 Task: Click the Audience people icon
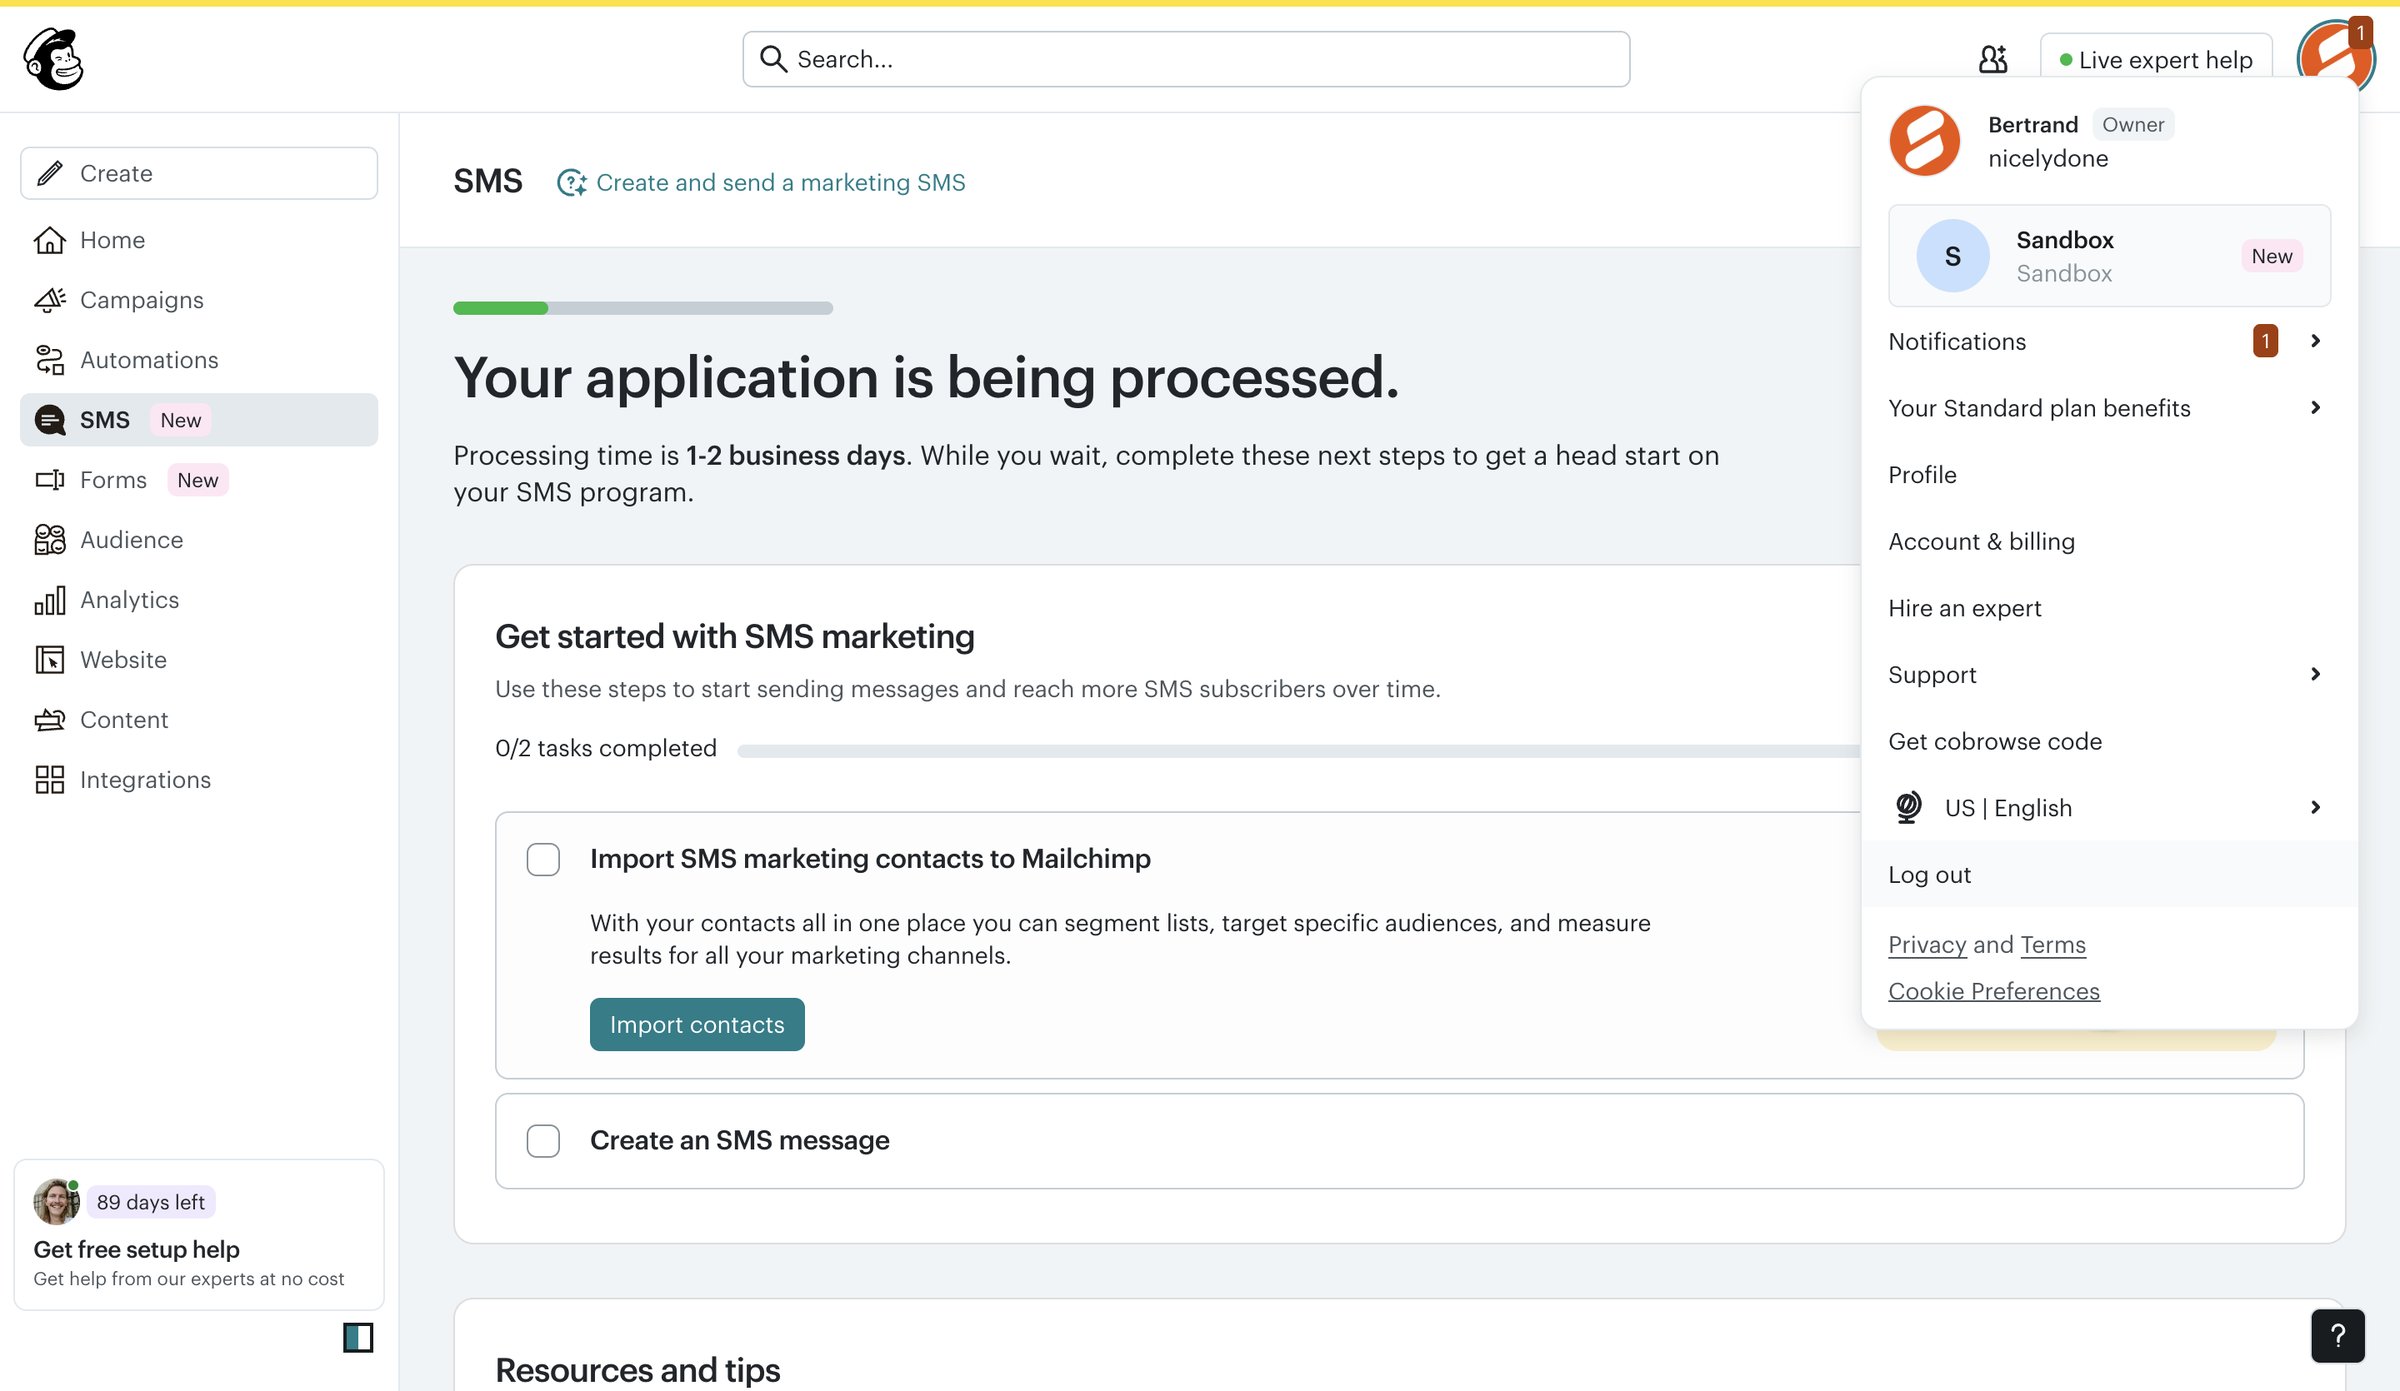coord(50,540)
